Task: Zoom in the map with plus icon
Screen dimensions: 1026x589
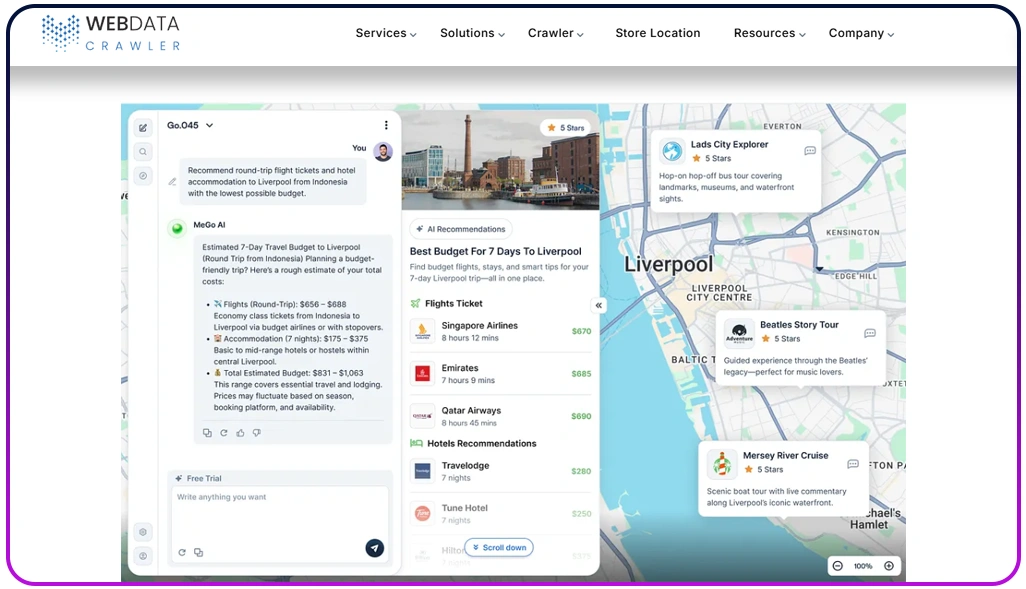Action: (888, 566)
